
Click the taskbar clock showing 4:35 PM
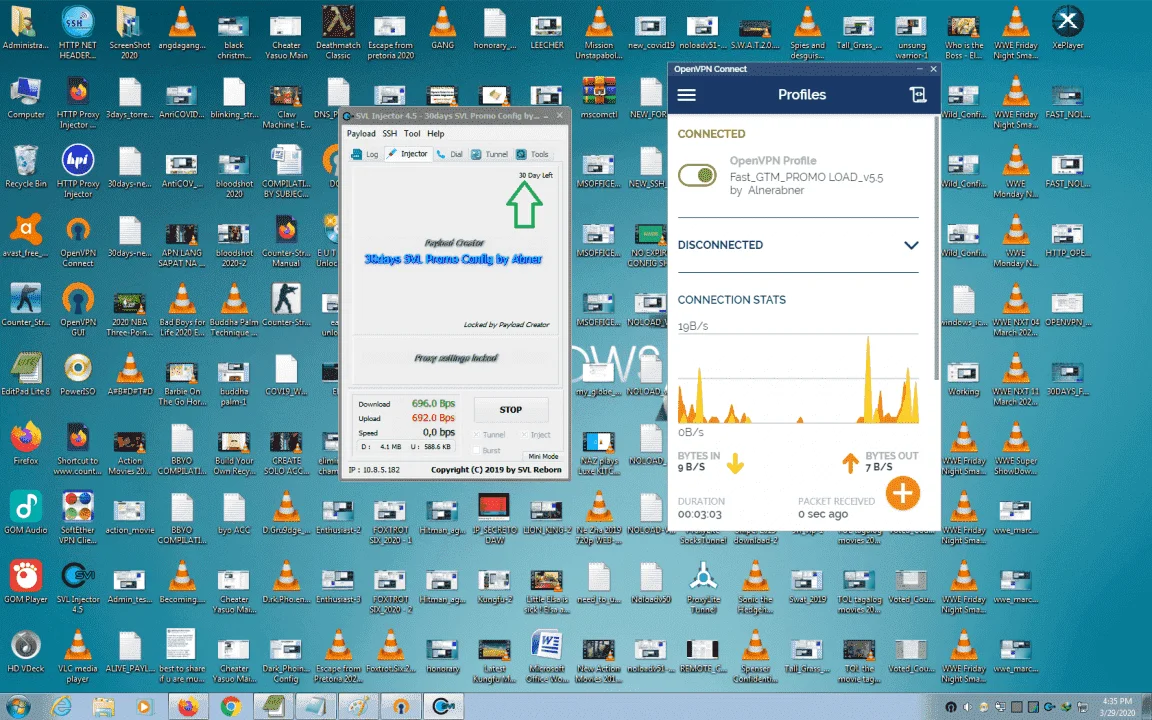[x=1117, y=707]
